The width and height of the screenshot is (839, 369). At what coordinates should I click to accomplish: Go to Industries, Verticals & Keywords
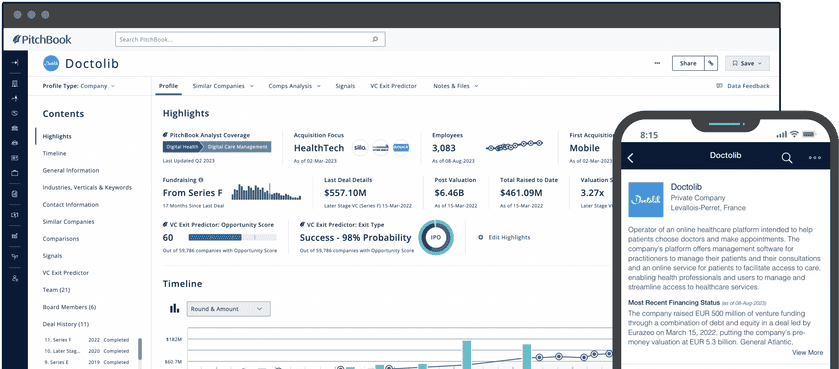pos(87,188)
